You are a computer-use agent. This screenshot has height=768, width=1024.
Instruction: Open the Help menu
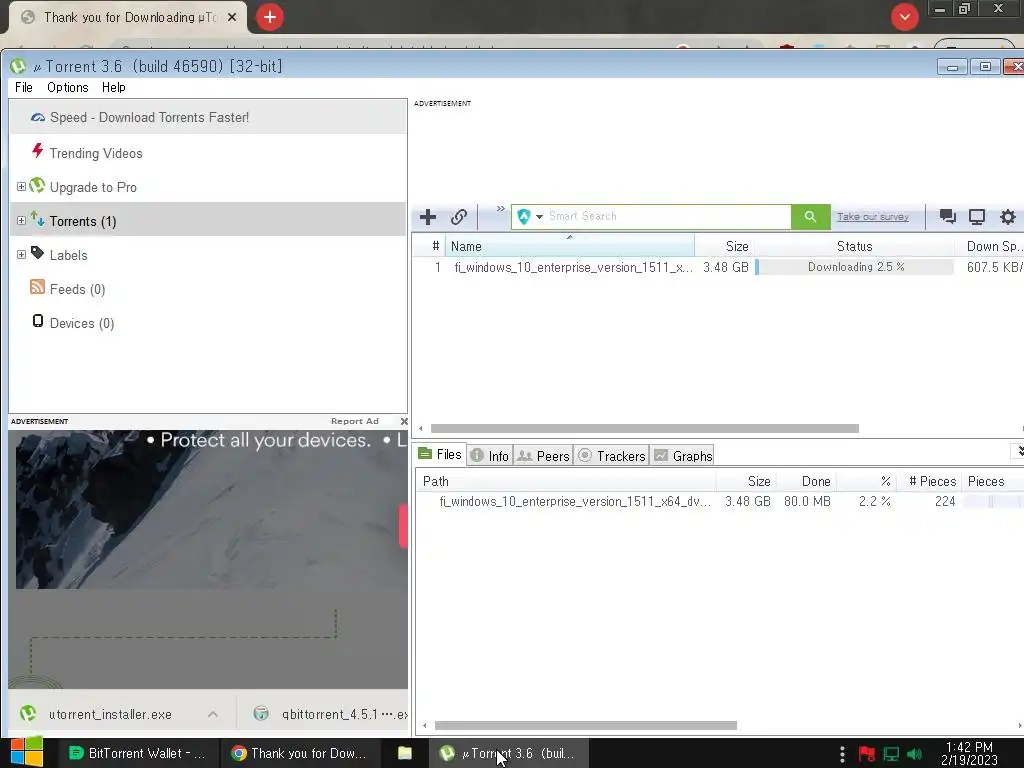114,88
